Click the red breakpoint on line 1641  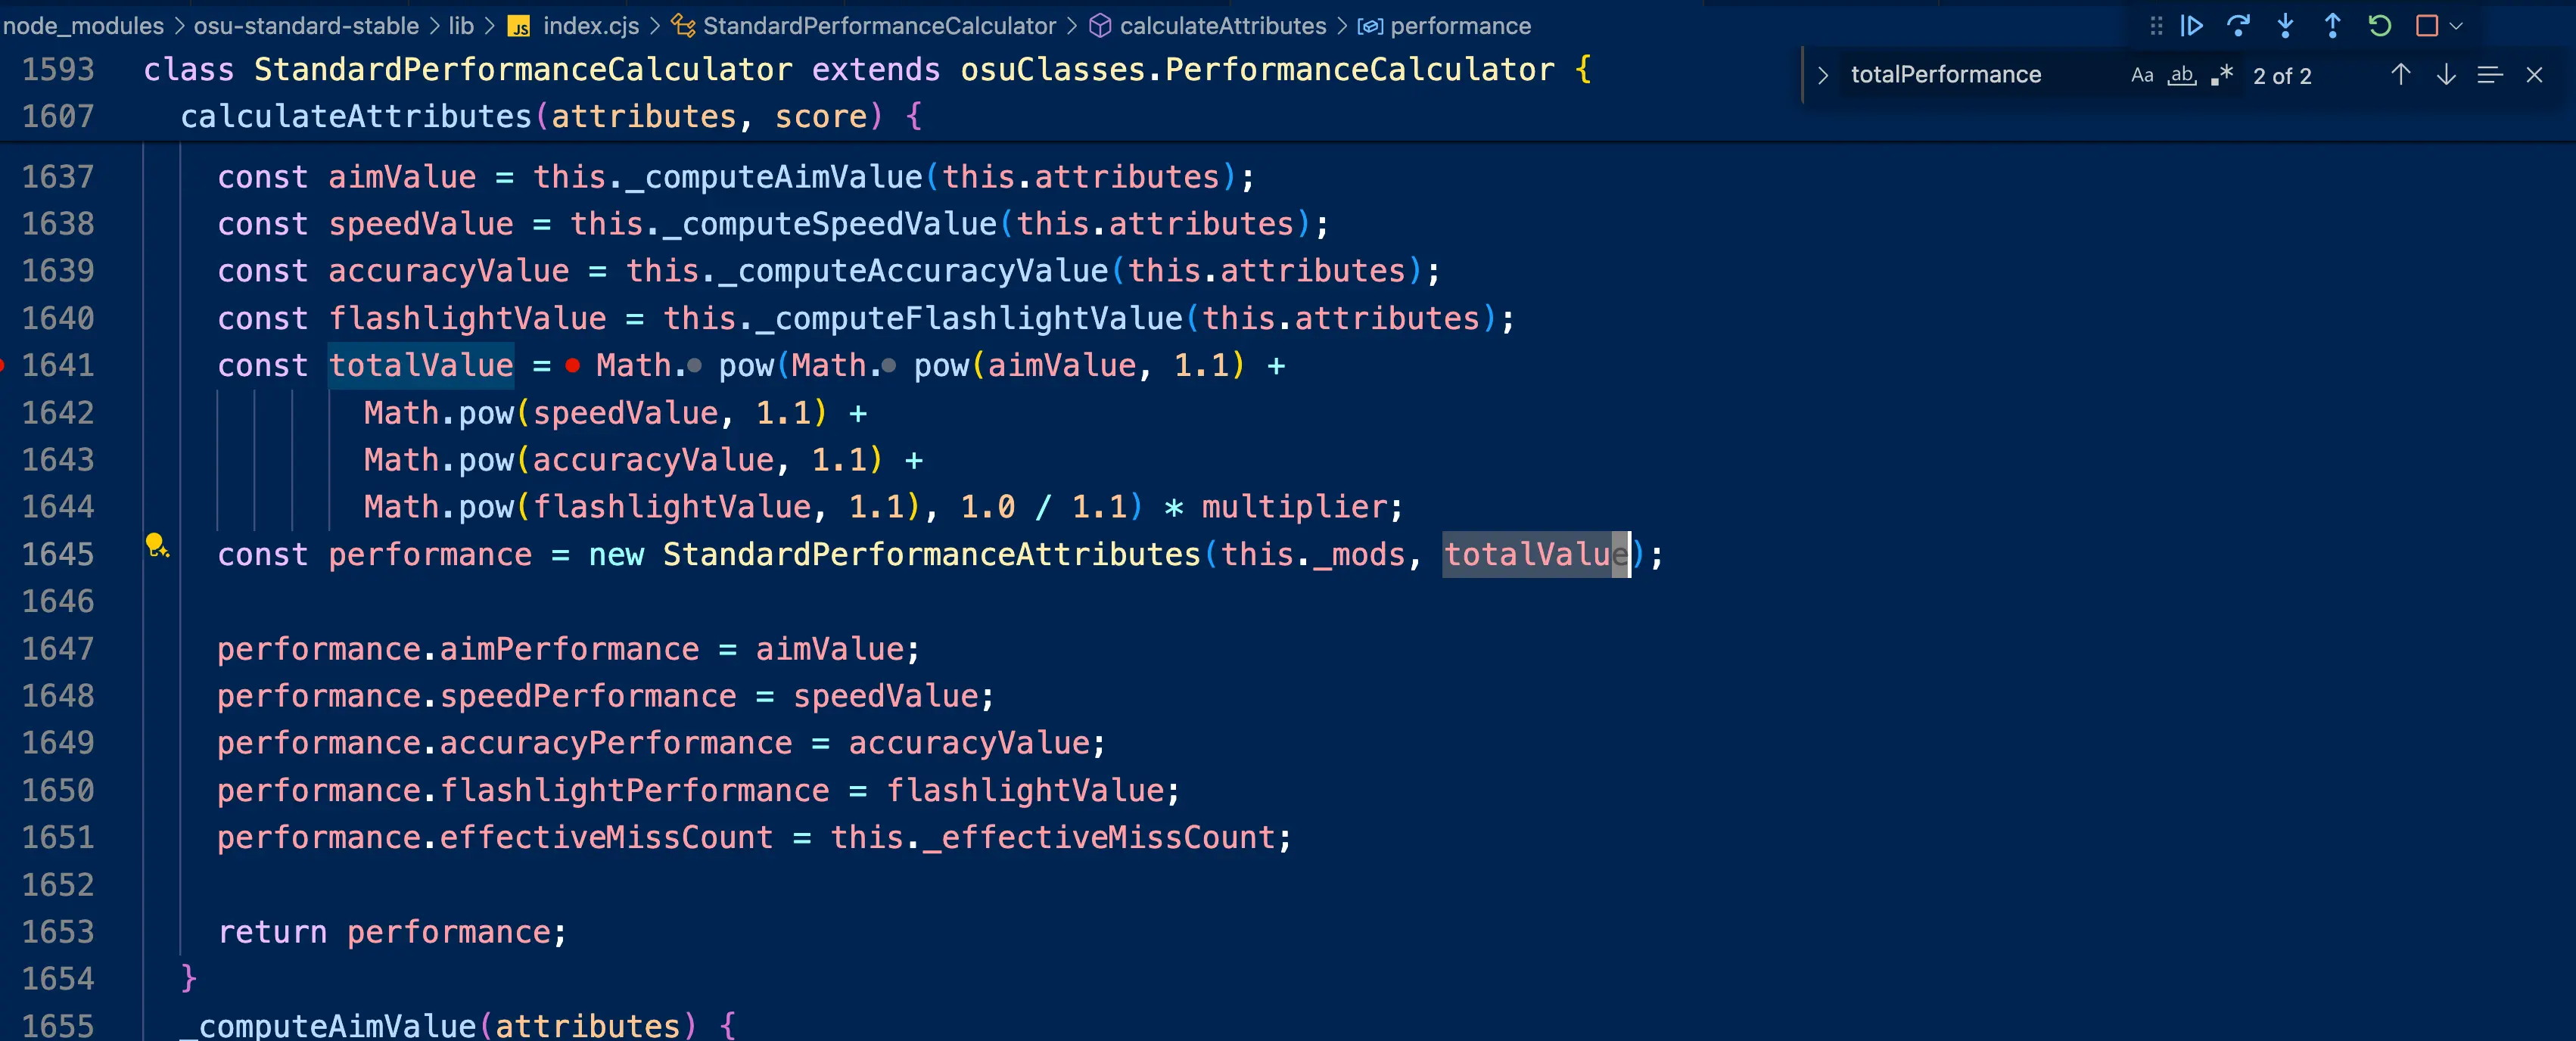[2, 366]
